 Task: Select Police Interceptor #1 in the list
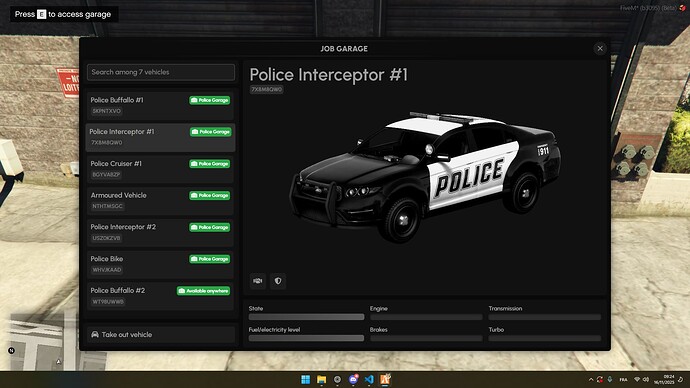pos(160,137)
